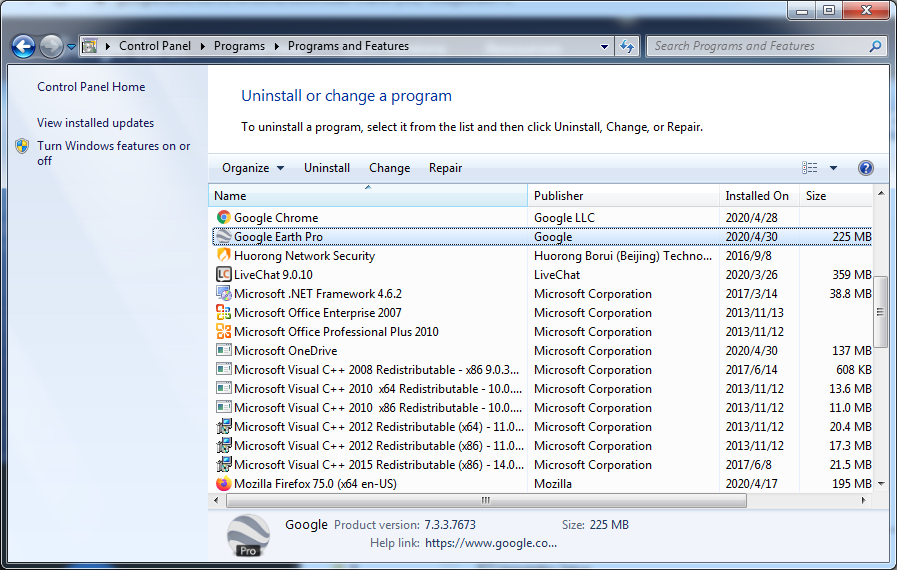
Task: Click the shield icon beside Windows features
Action: [x=22, y=146]
